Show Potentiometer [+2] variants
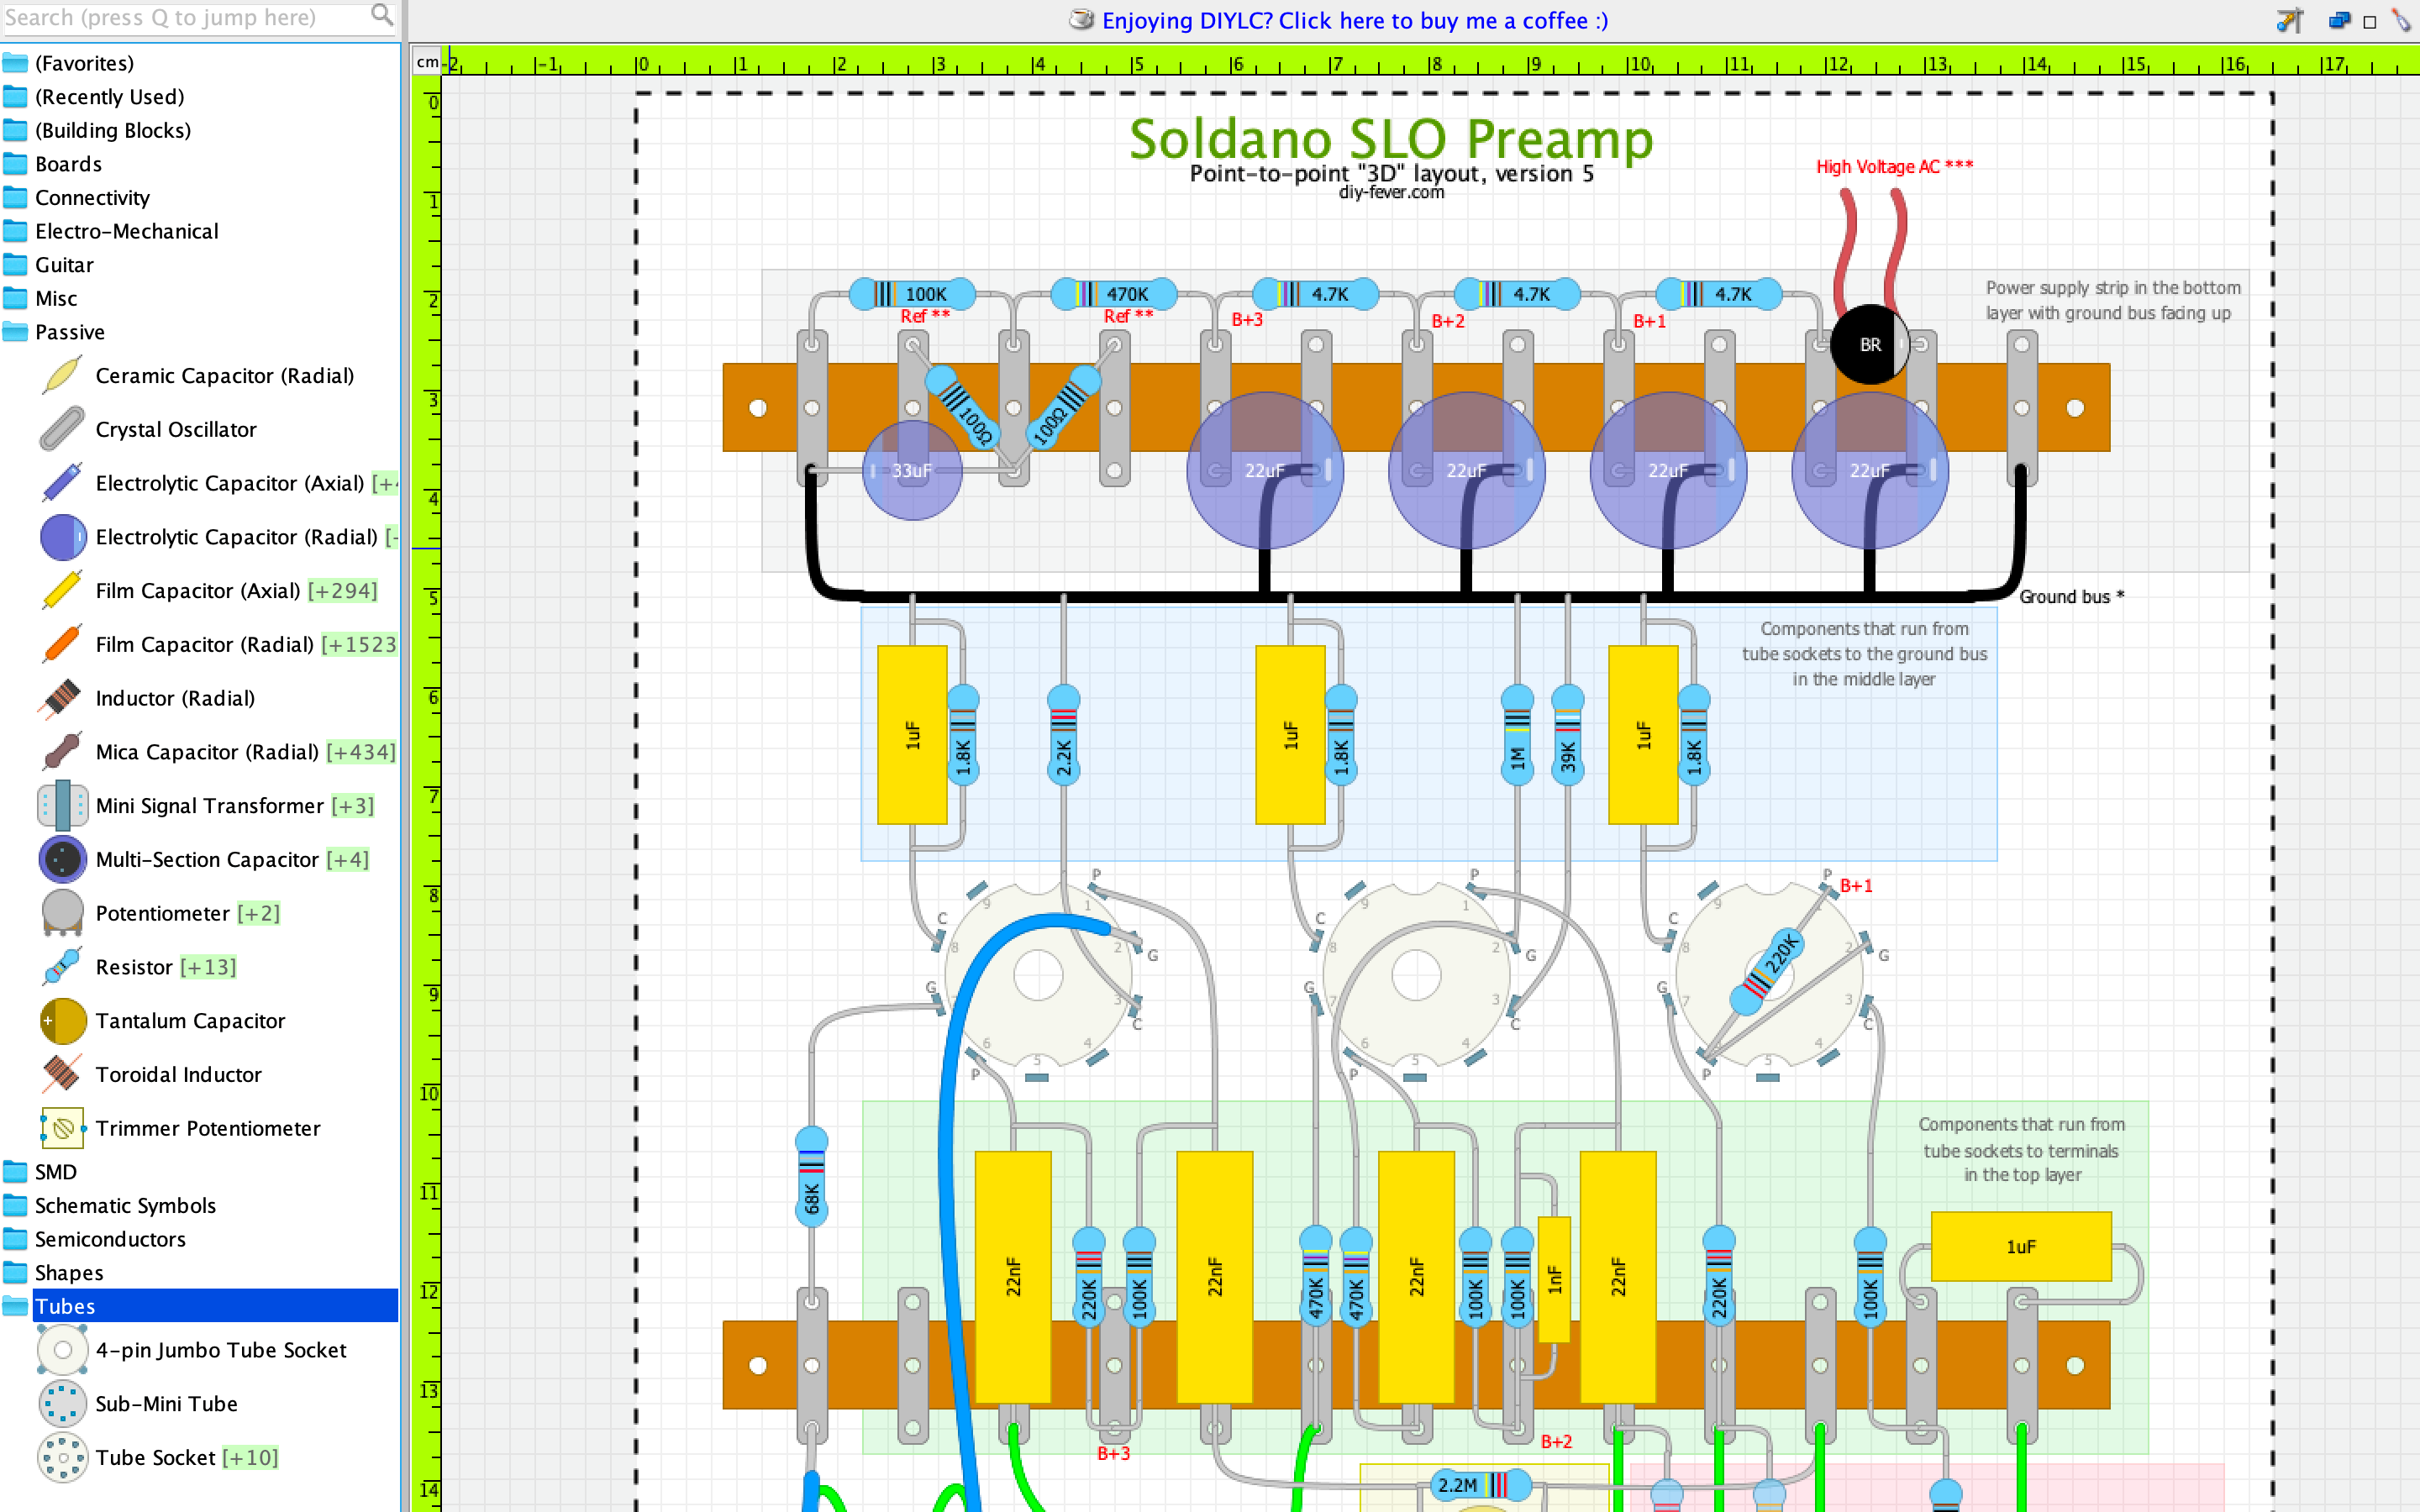Viewport: 2420px width, 1512px height. [259, 913]
